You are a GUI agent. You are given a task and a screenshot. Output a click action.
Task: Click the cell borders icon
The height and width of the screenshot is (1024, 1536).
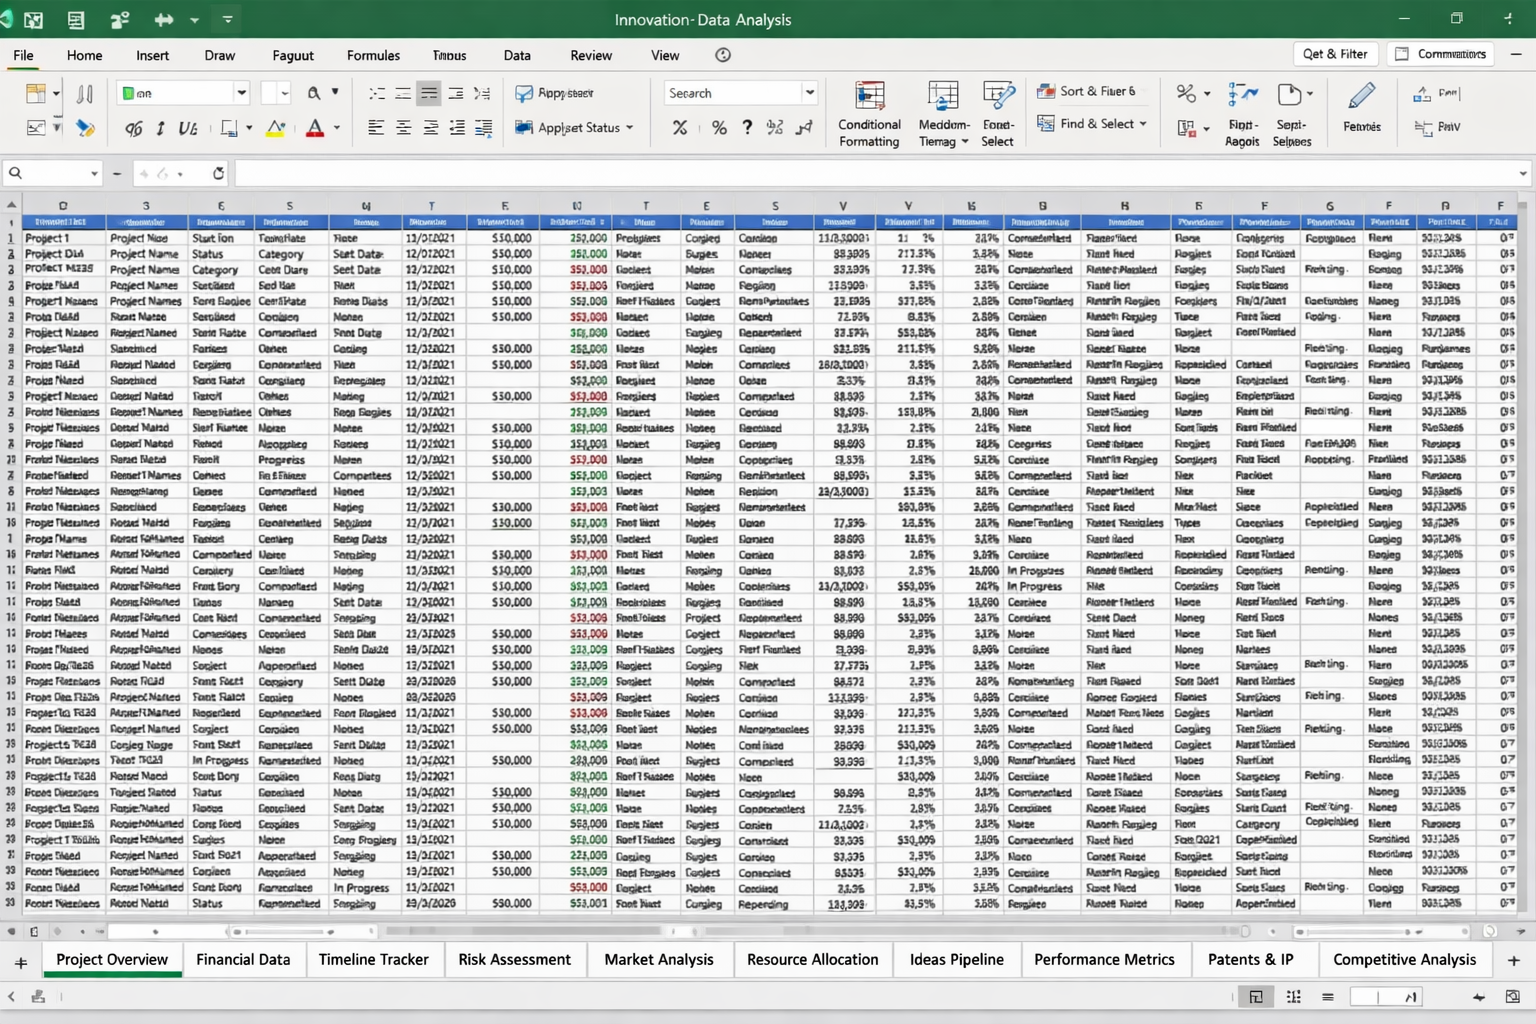click(x=229, y=128)
